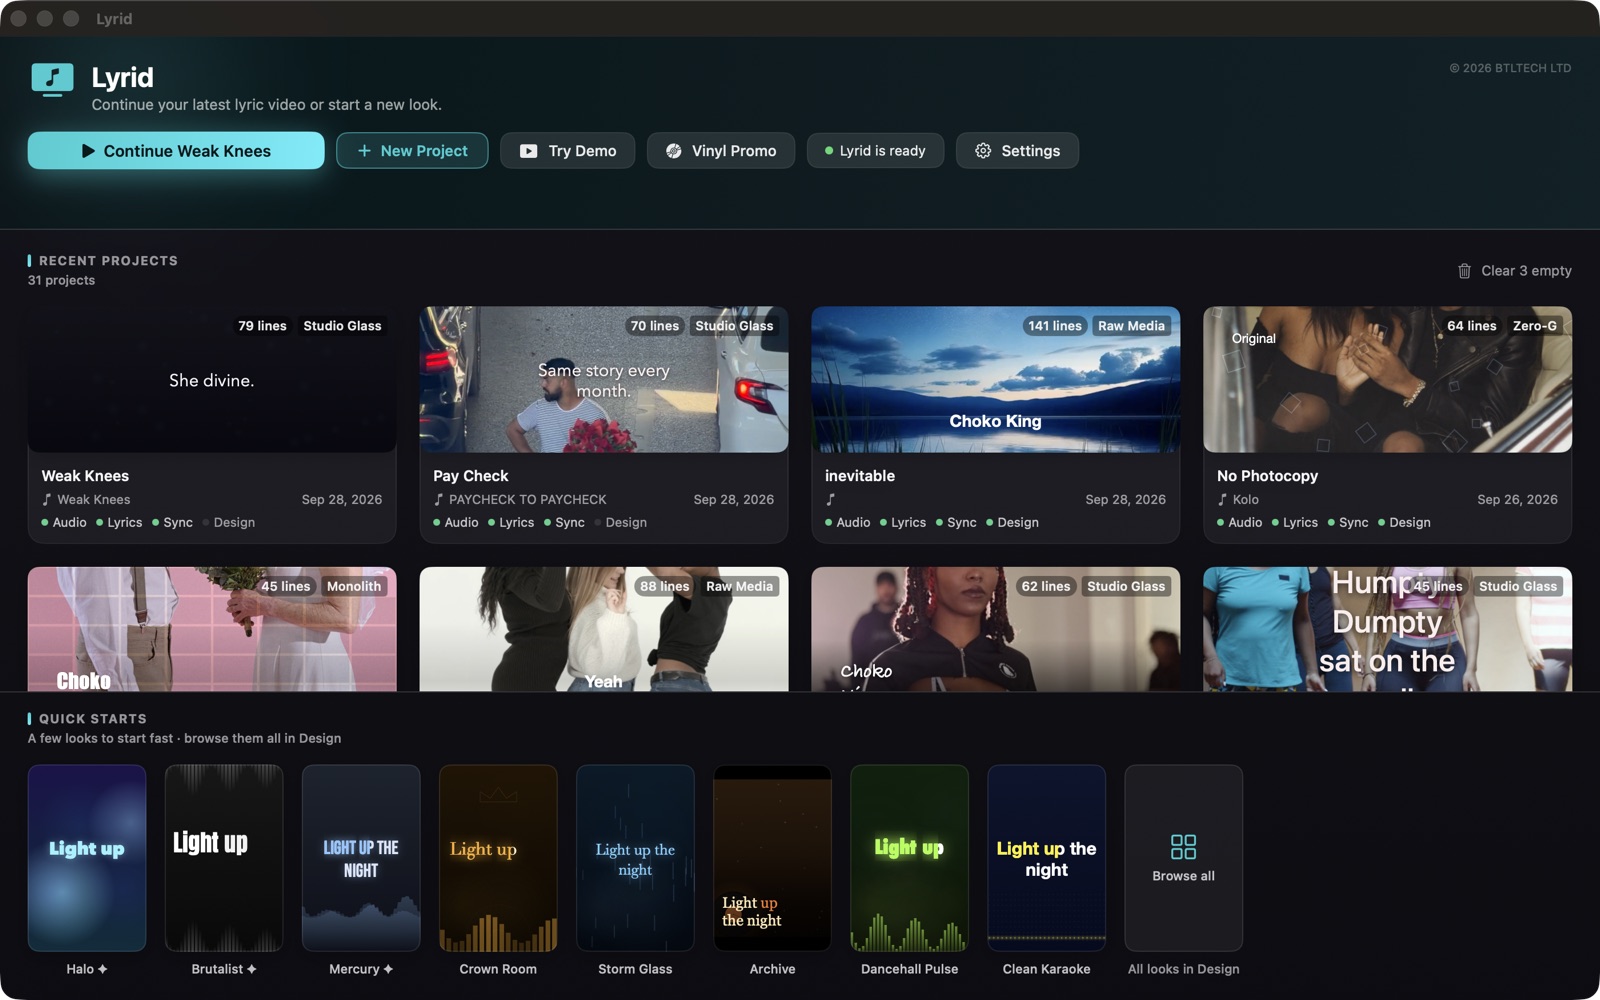Launch Vinyl Promo
The width and height of the screenshot is (1600, 1000).
click(721, 151)
